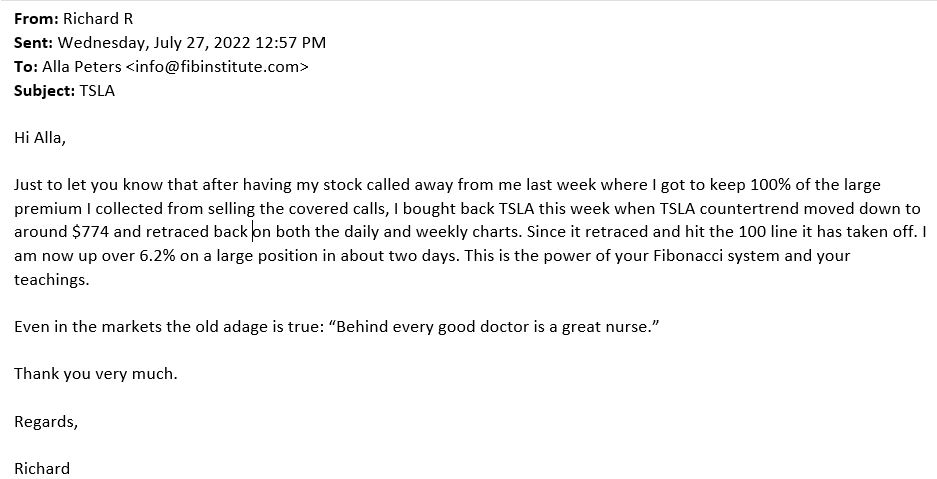The height and width of the screenshot is (479, 937).
Task: Select sender name Richard R
Action: tap(98, 19)
